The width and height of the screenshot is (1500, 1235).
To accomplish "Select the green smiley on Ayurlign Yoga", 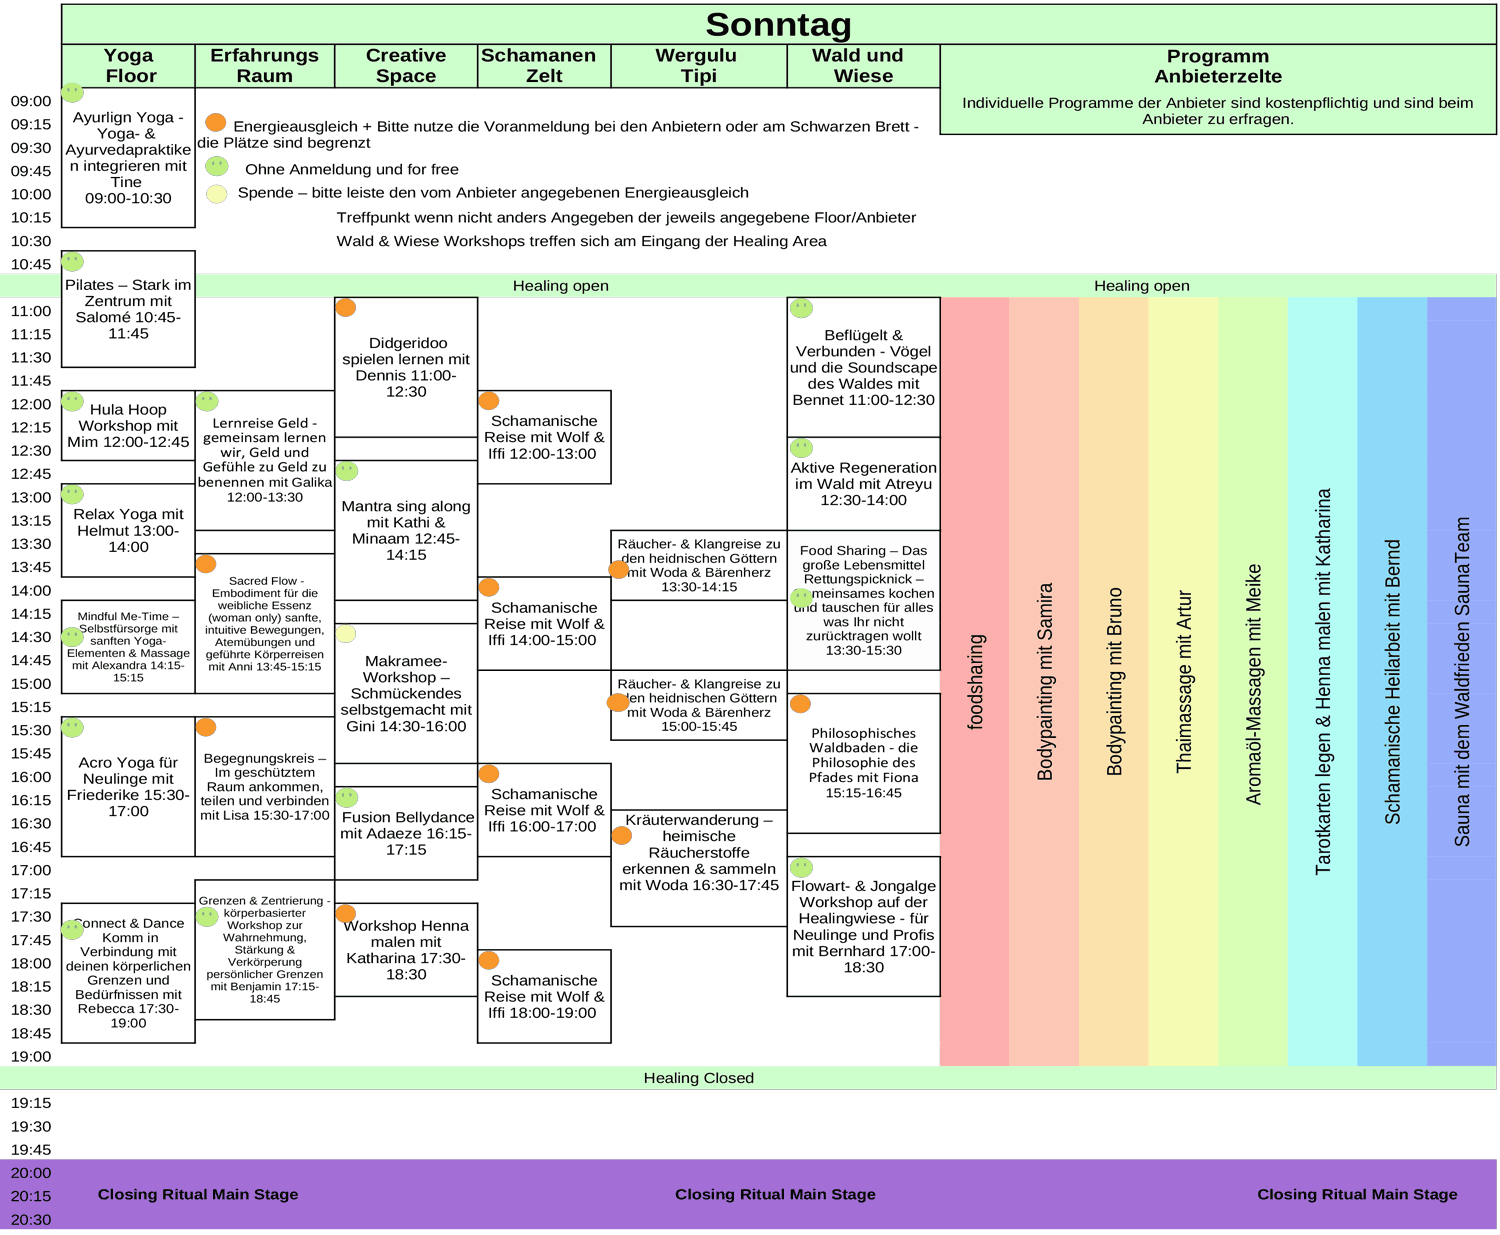I will click(72, 93).
